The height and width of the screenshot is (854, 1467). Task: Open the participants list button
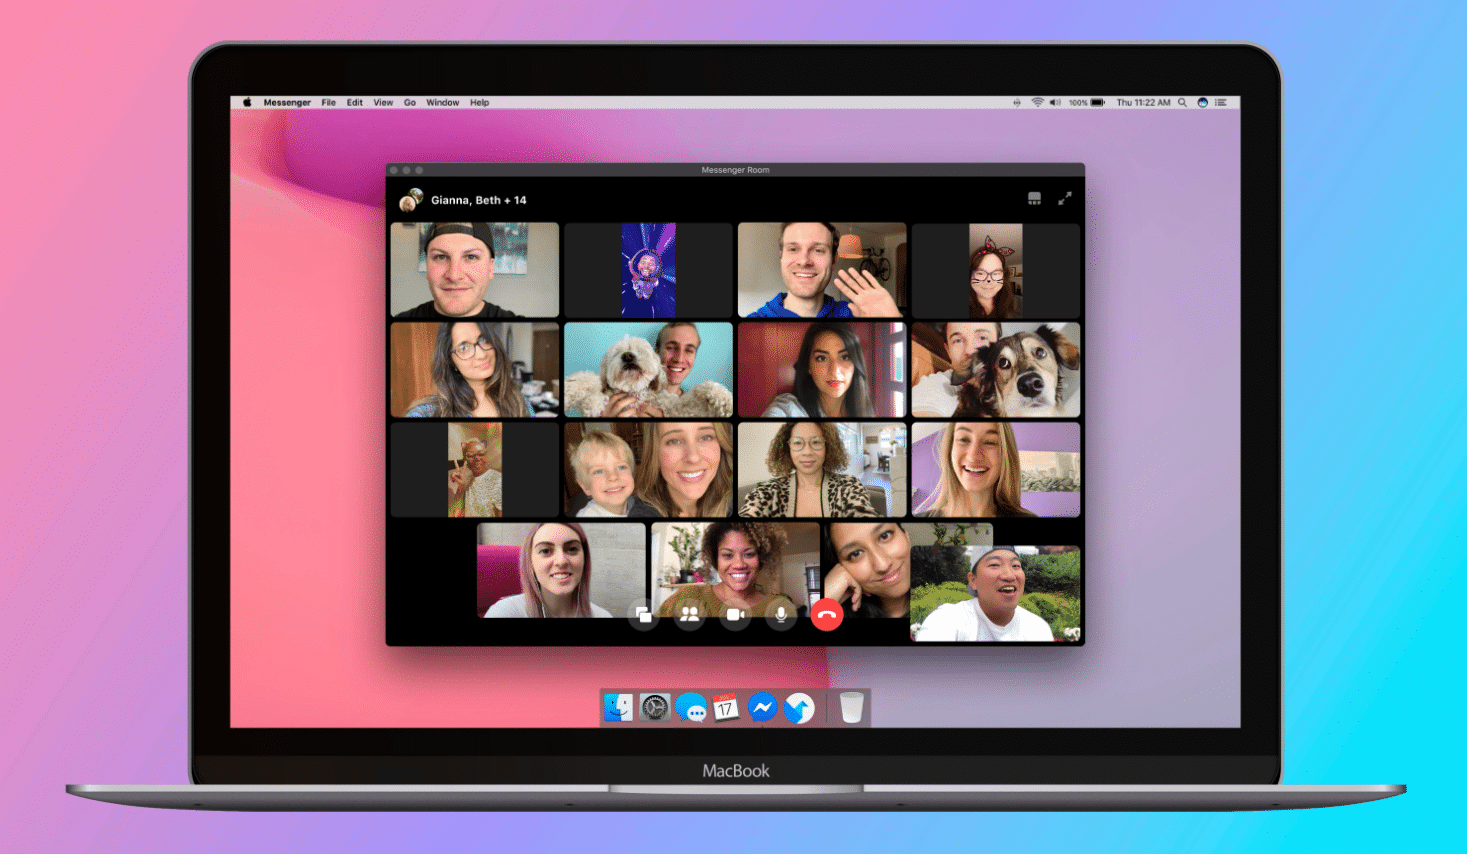[x=690, y=614]
